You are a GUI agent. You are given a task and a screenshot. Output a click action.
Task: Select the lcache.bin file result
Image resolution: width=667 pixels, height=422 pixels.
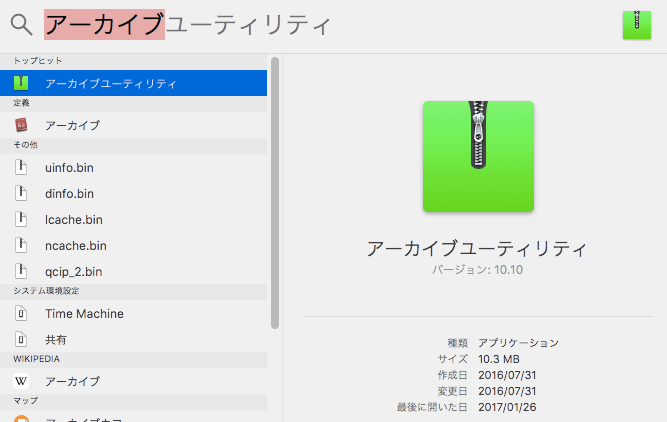tap(134, 220)
